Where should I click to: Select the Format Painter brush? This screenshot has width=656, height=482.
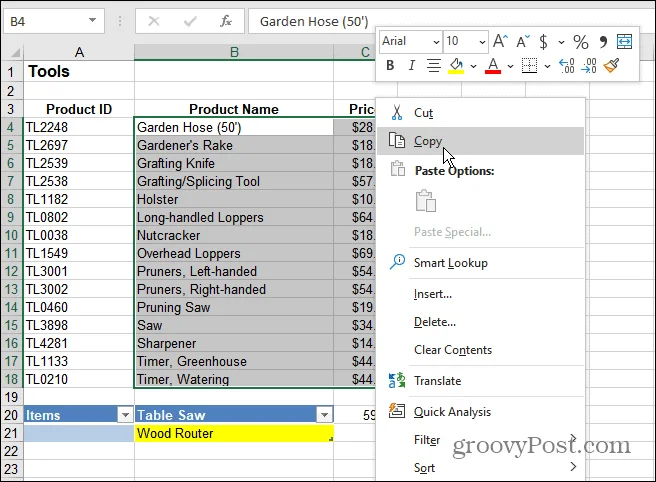[611, 65]
